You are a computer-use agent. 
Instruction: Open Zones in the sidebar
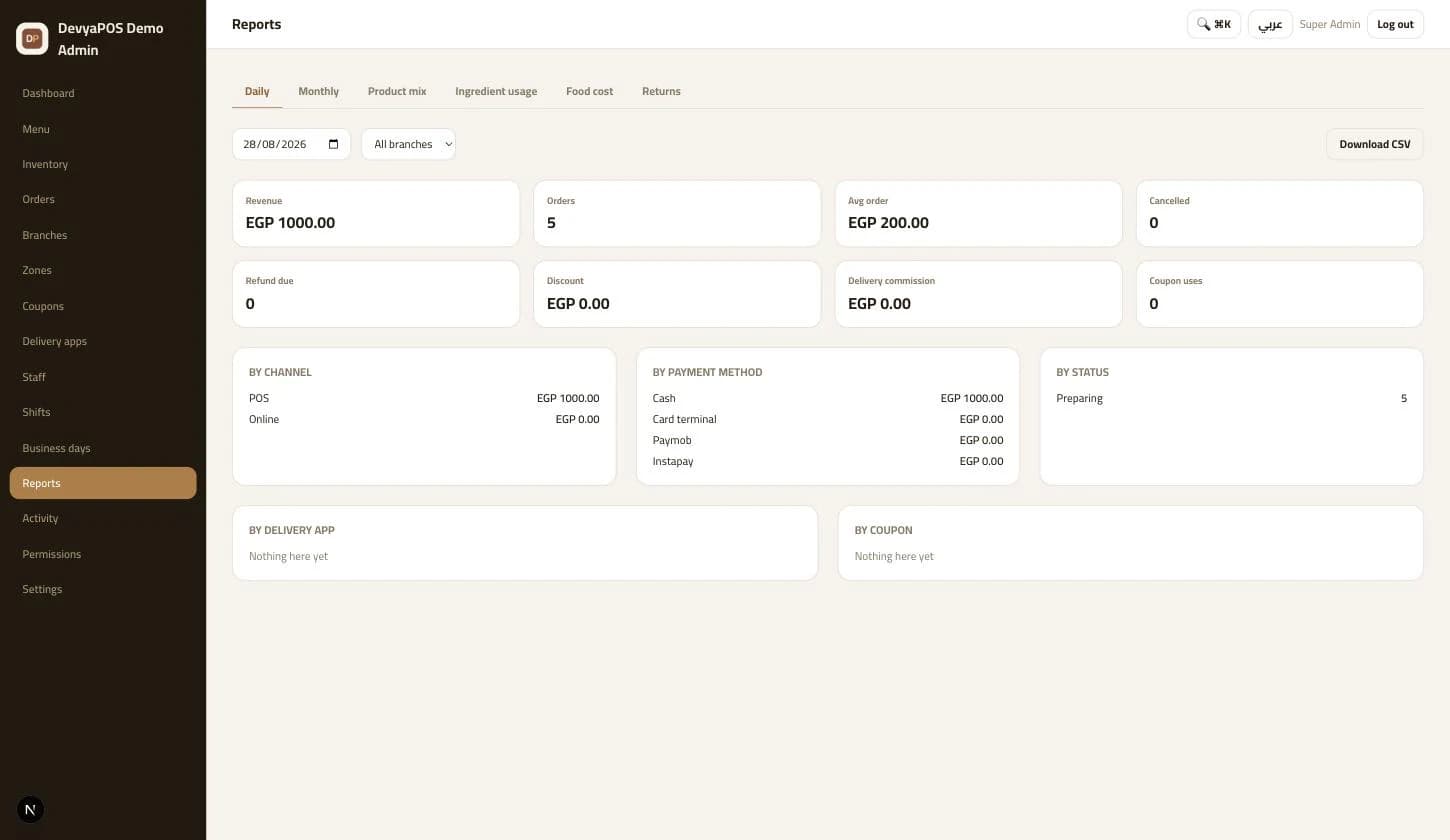103,270
